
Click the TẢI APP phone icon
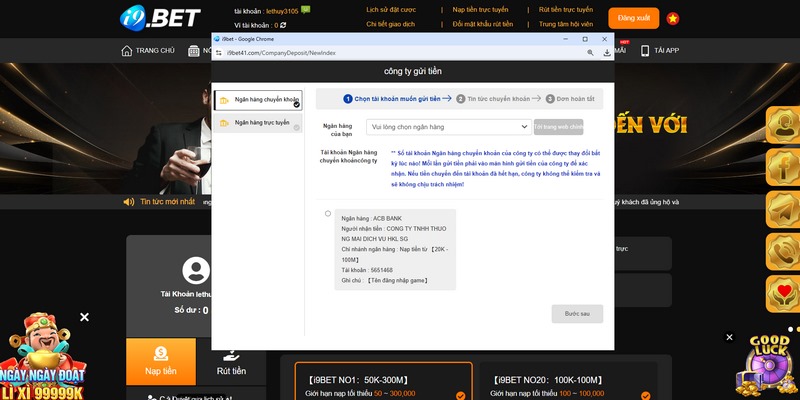pos(645,51)
